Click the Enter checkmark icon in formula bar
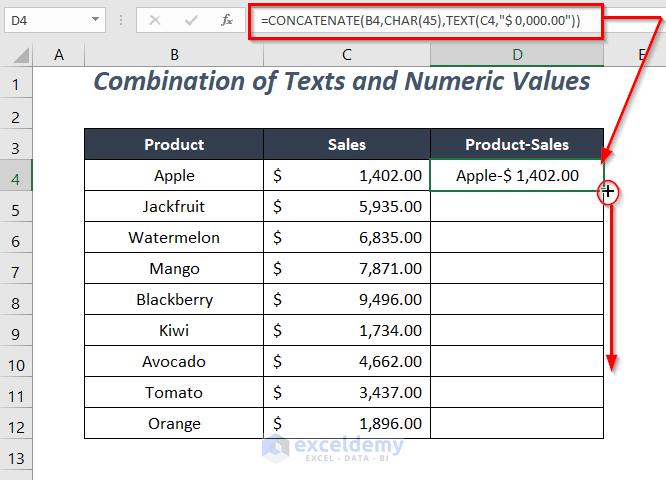Image resolution: width=666 pixels, height=480 pixels. click(190, 20)
